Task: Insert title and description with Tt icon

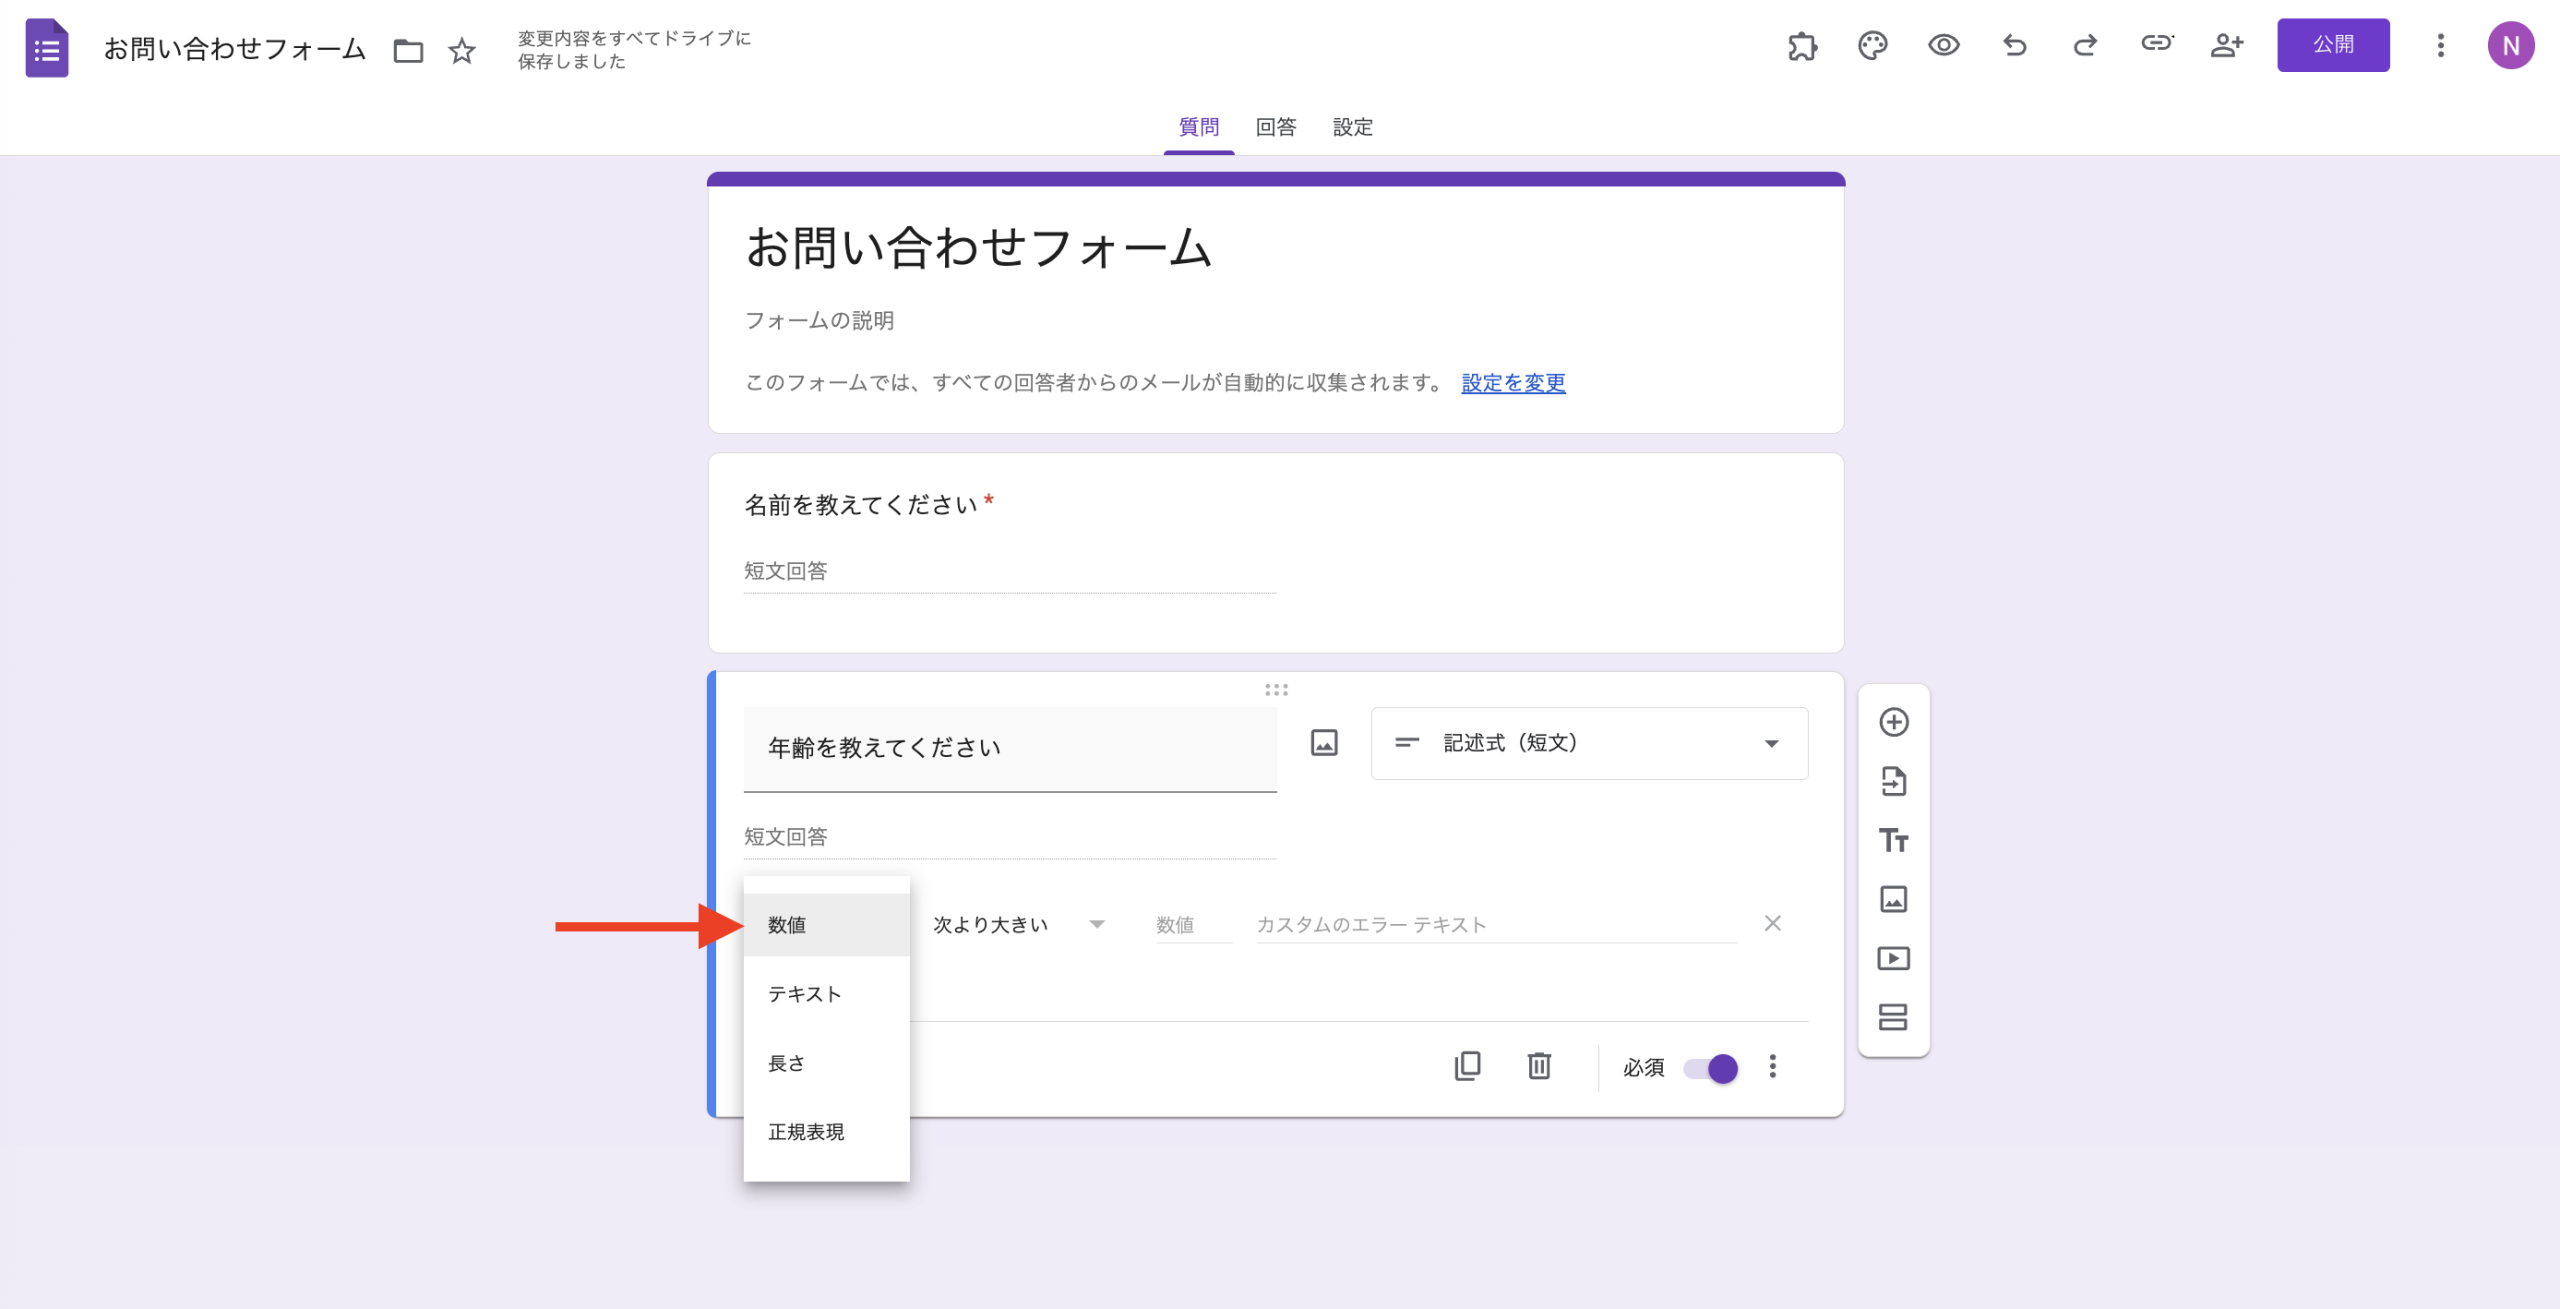Action: pyautogui.click(x=1893, y=841)
